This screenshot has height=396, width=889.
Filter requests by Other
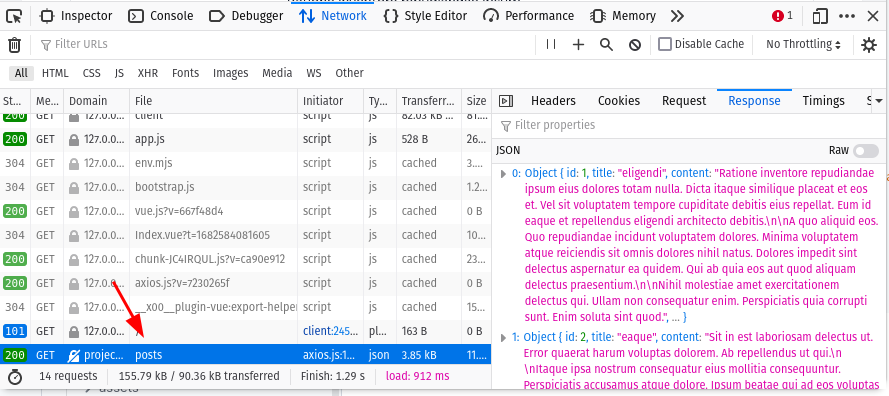coord(349,73)
